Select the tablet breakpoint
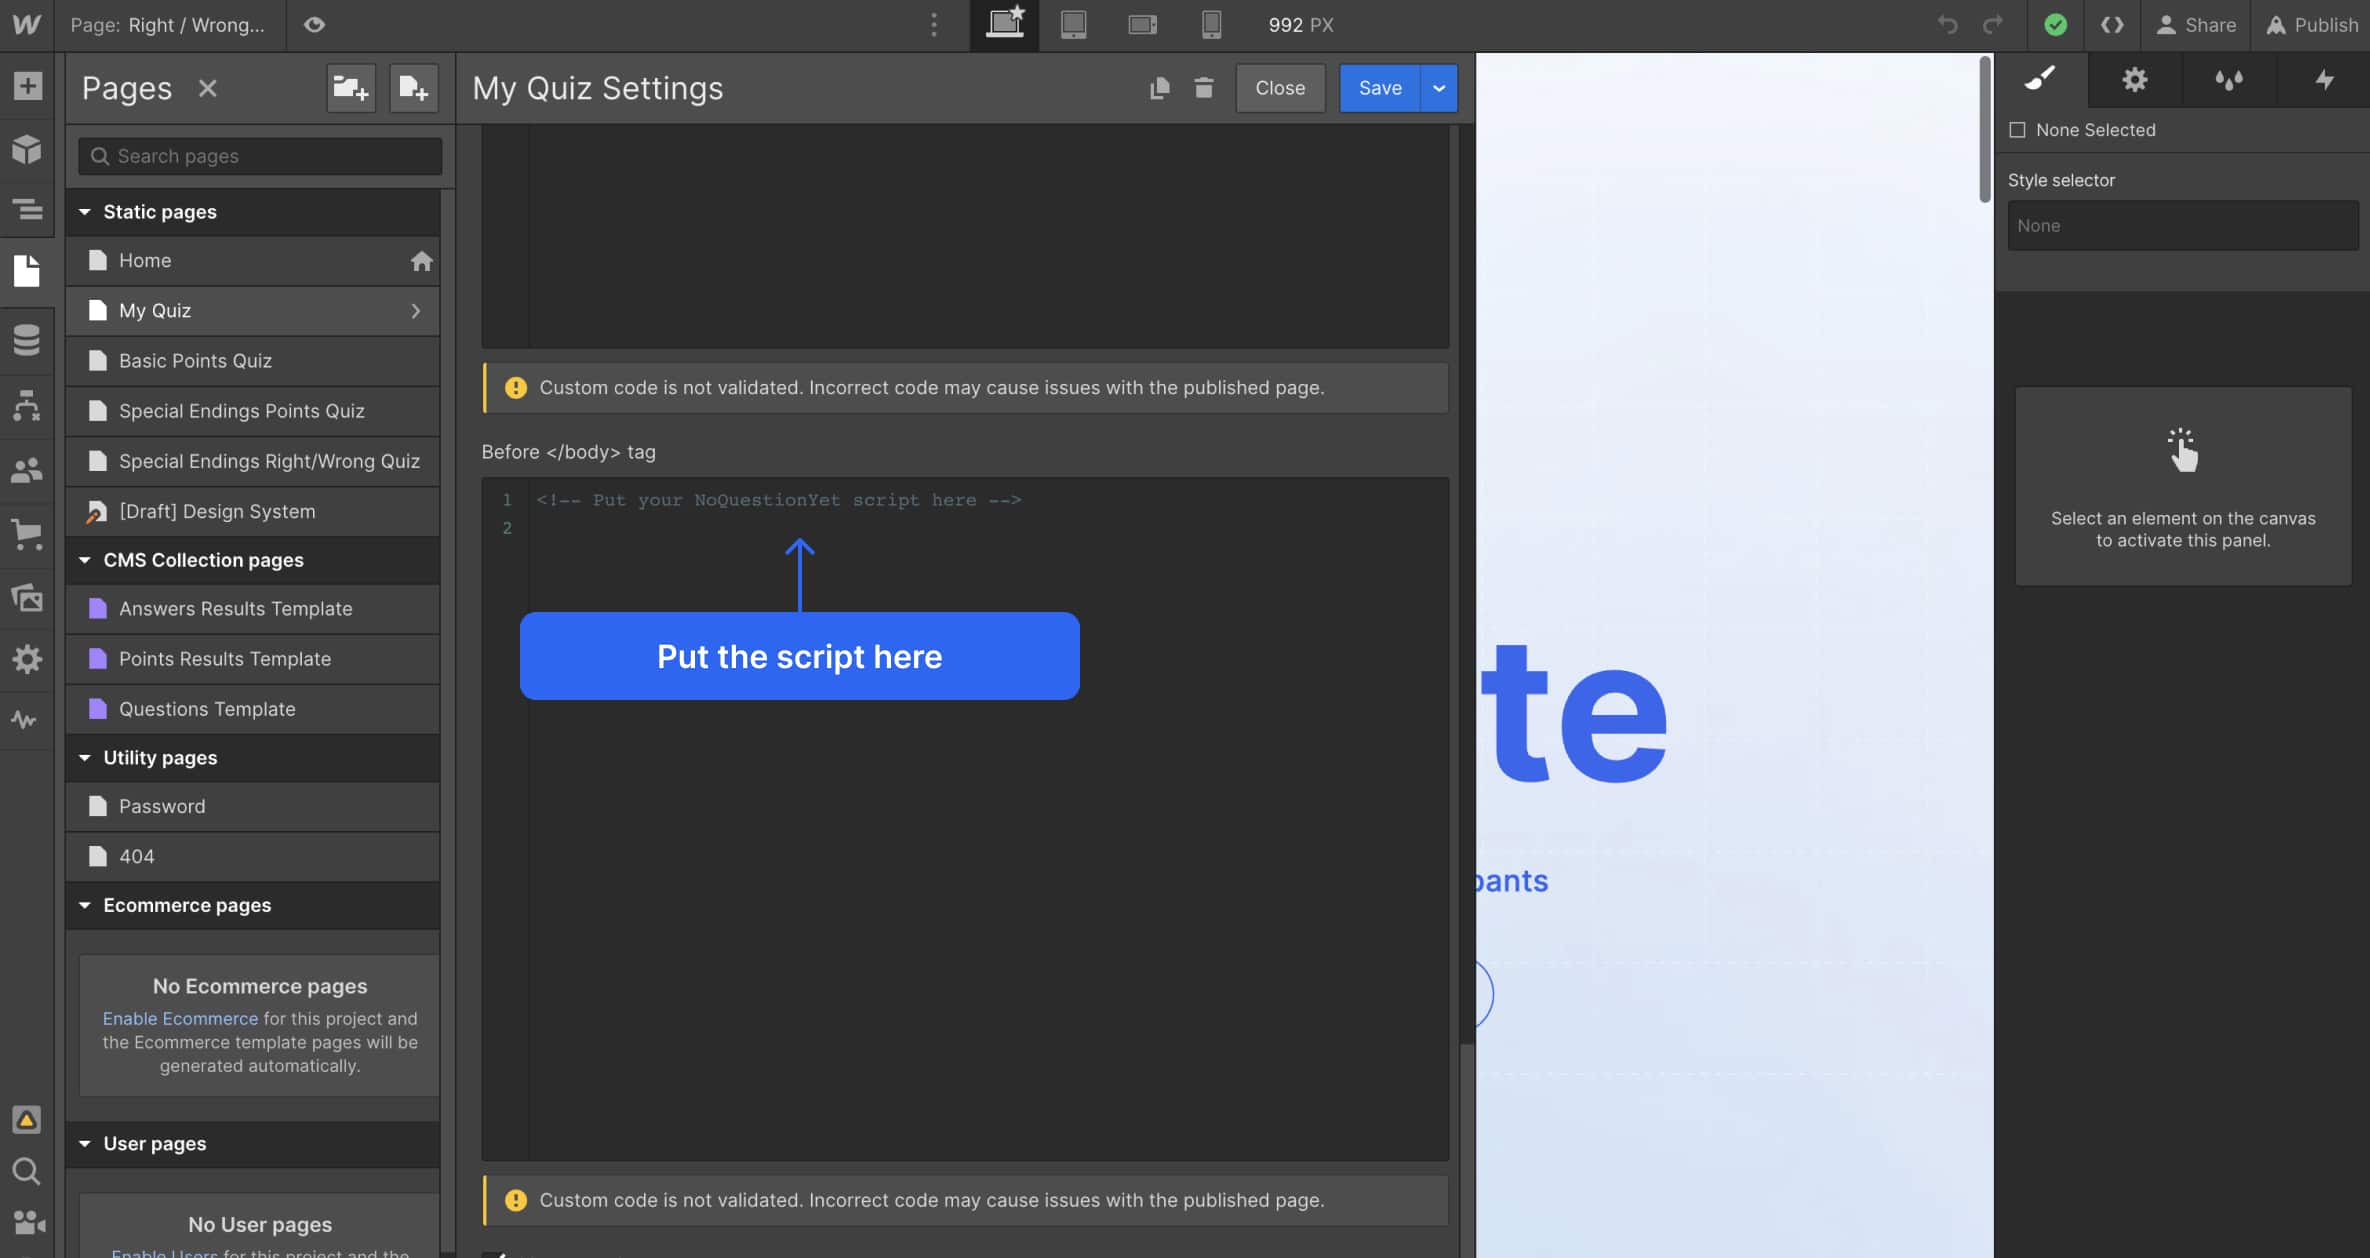 point(1073,25)
